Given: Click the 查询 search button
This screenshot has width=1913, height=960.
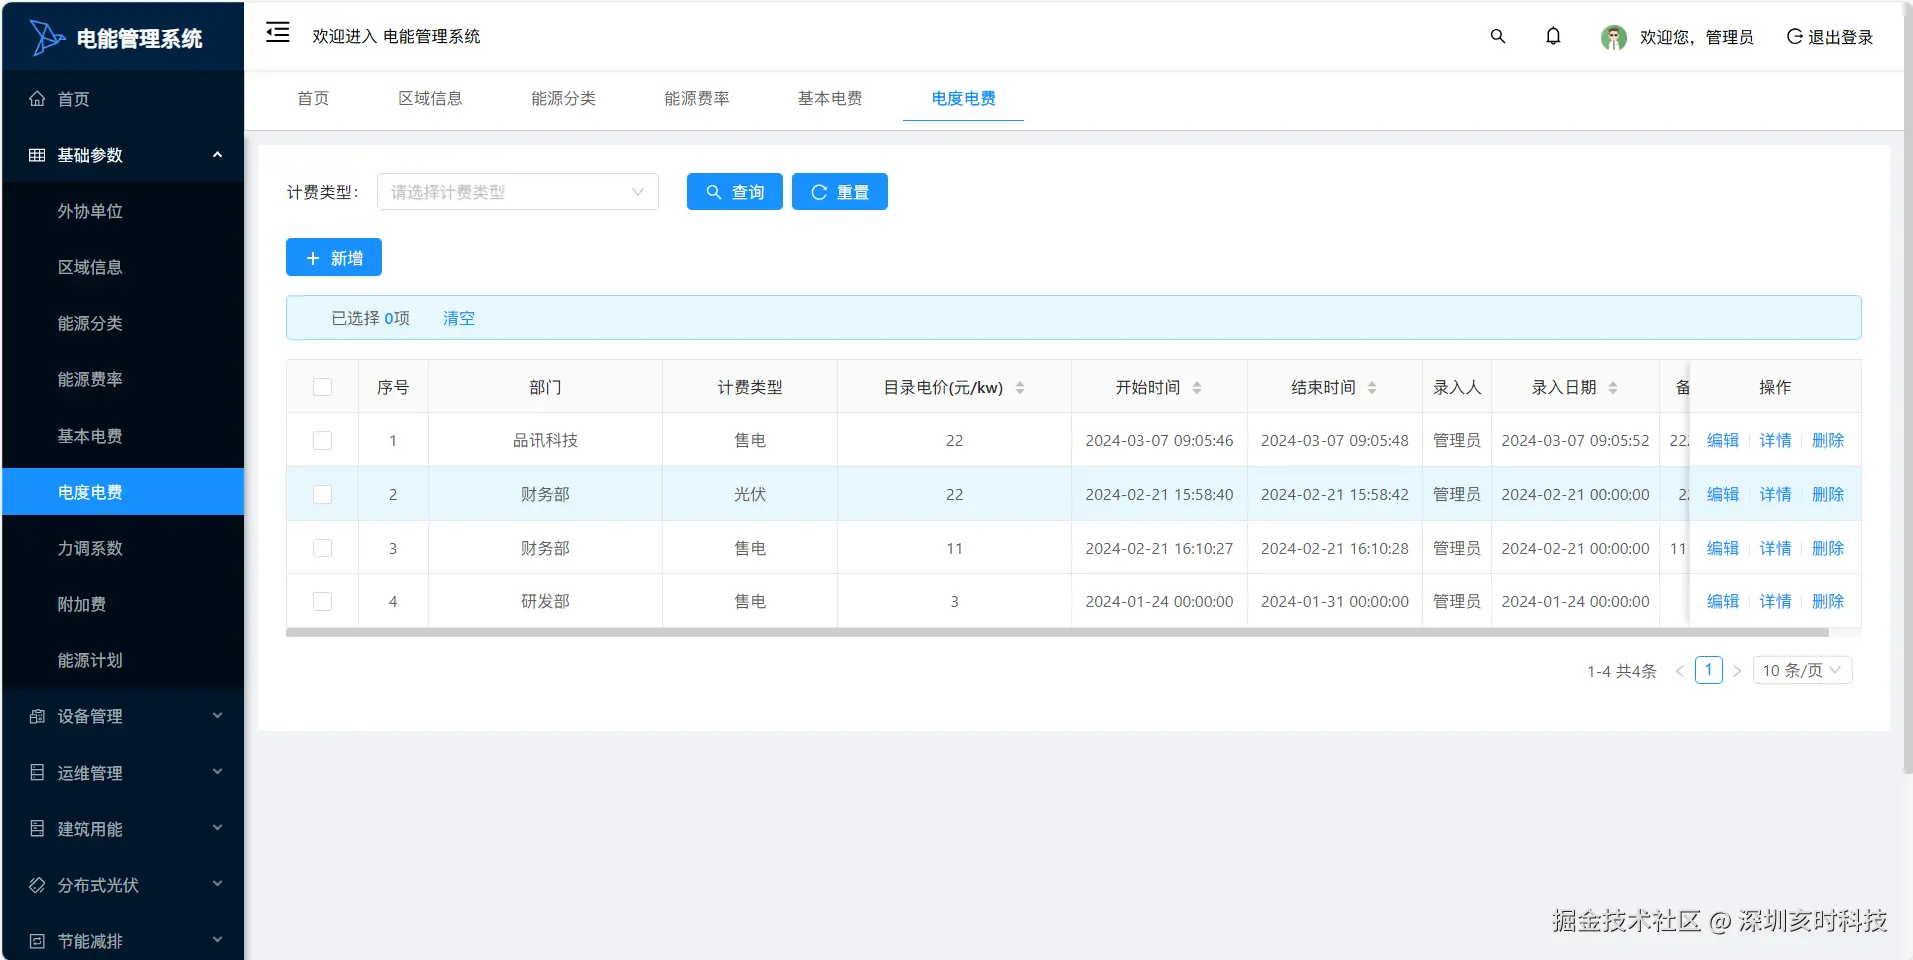Looking at the screenshot, I should click(x=735, y=192).
